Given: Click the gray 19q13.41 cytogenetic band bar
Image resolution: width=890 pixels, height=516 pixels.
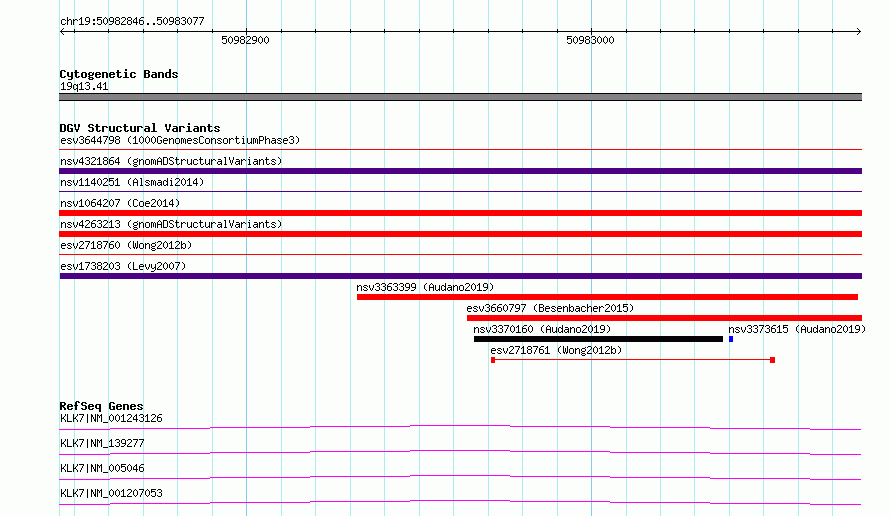Looking at the screenshot, I should [x=460, y=97].
